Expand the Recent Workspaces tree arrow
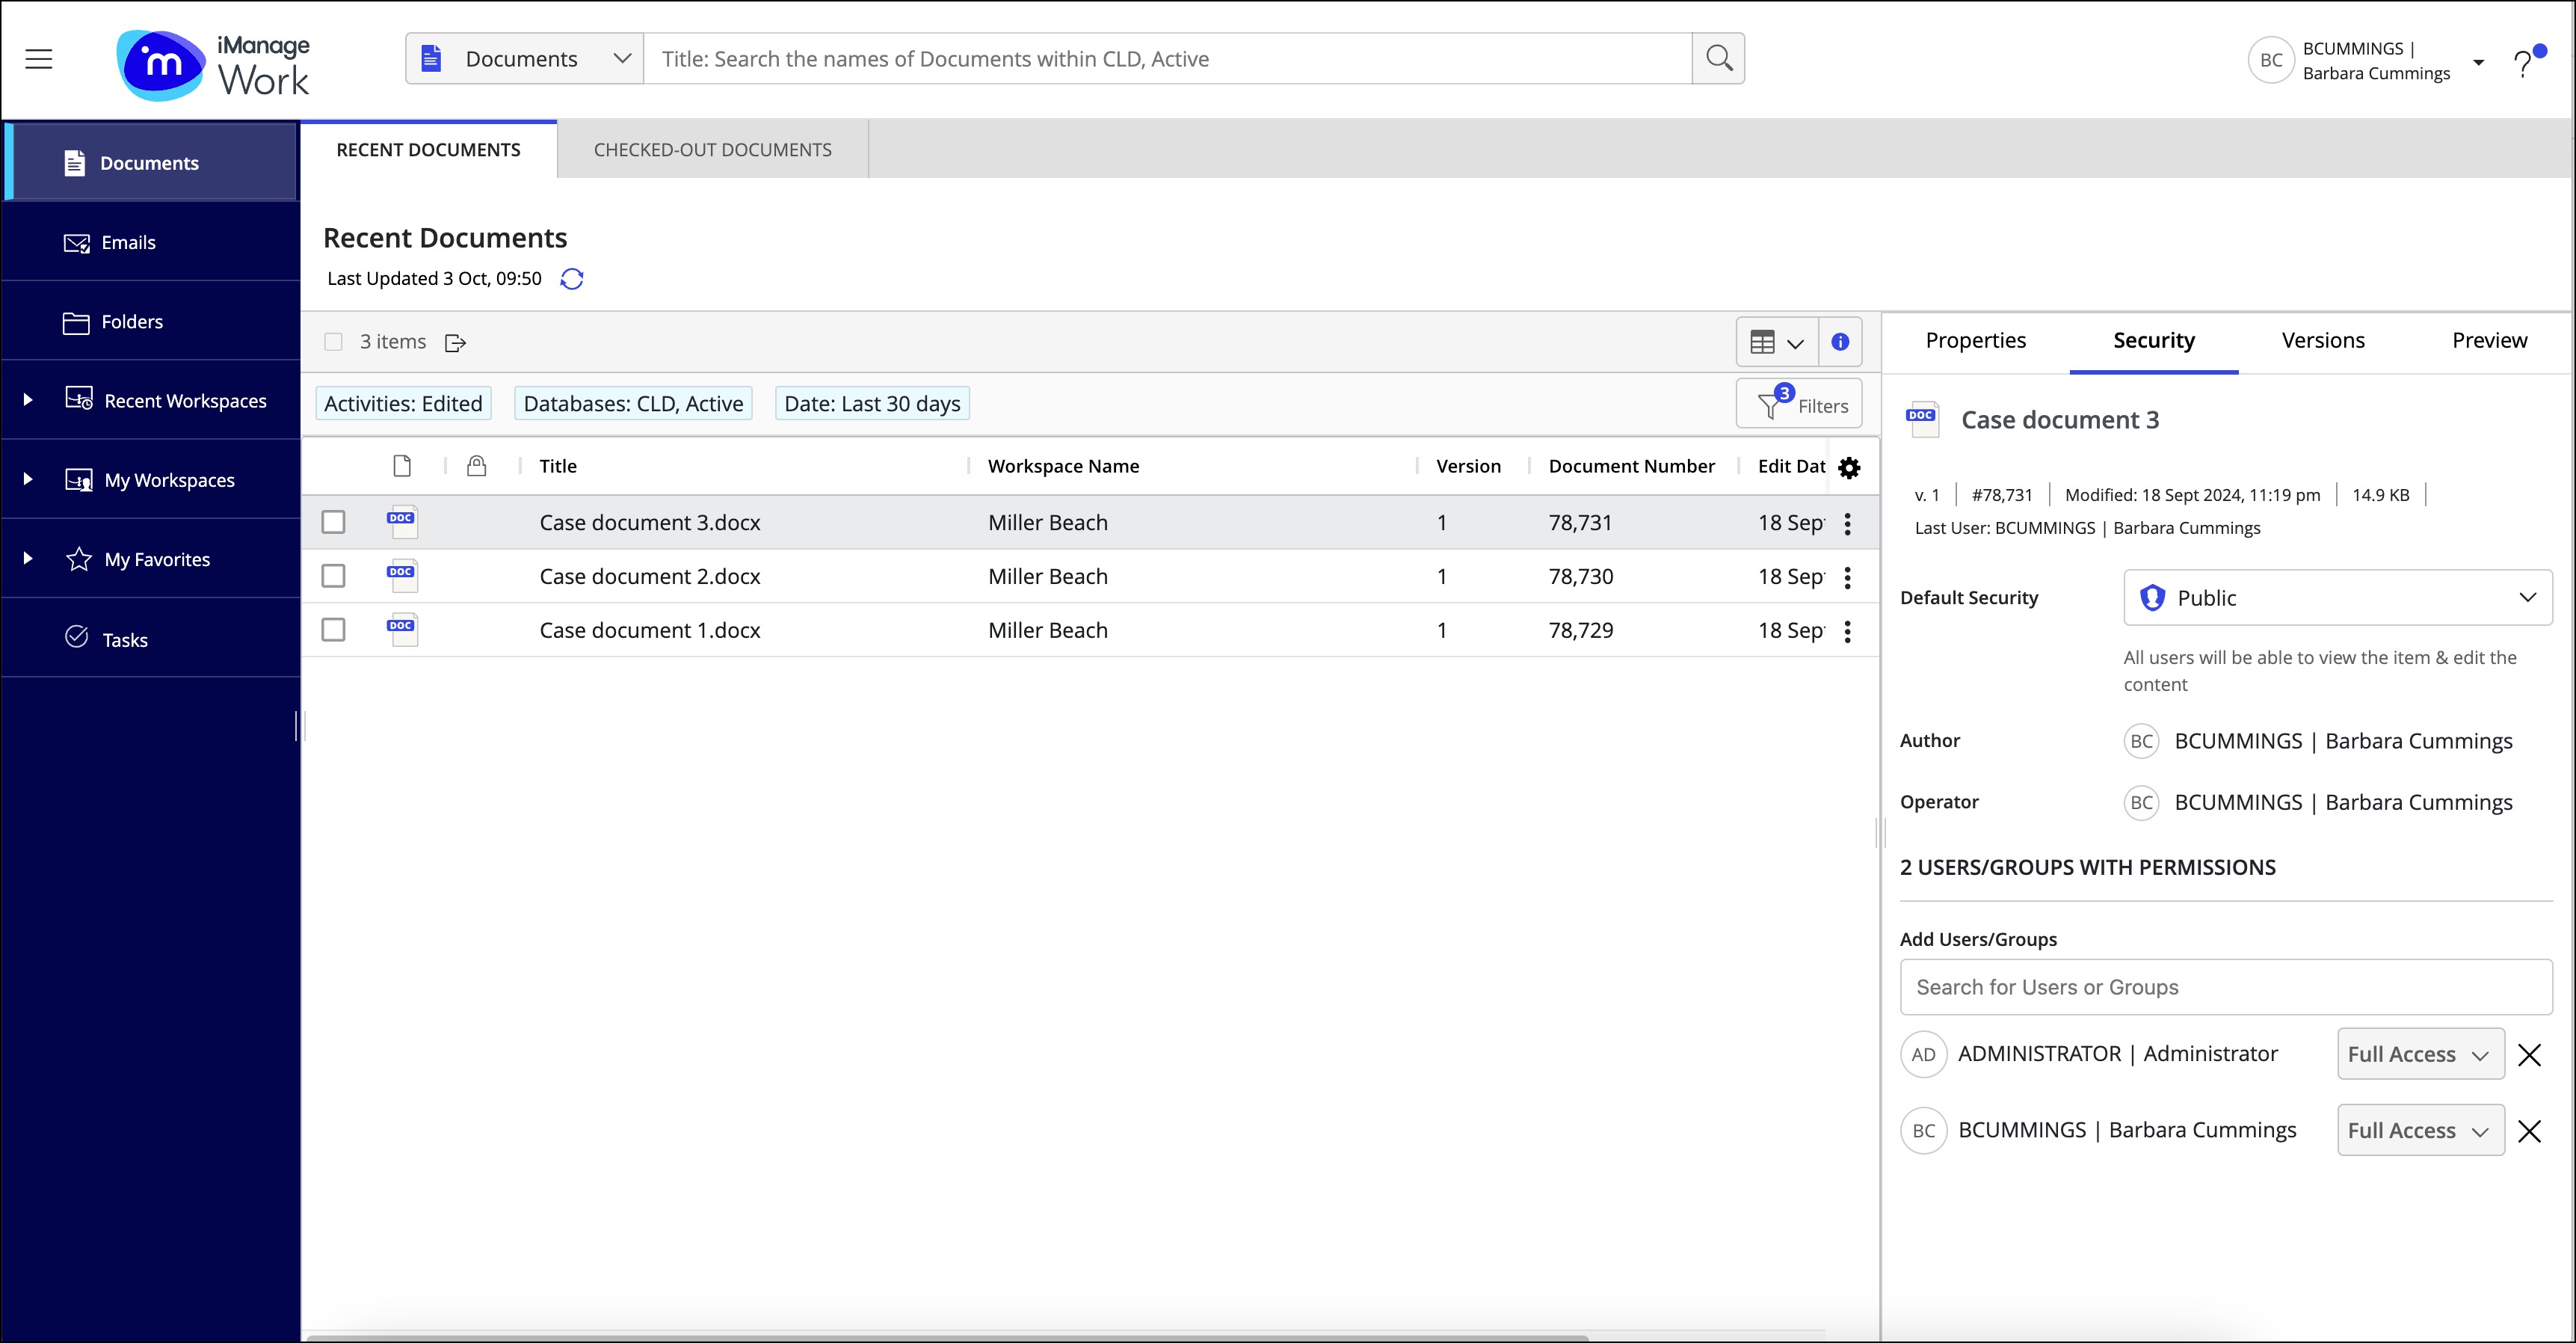This screenshot has height=1343, width=2576. pos(28,400)
